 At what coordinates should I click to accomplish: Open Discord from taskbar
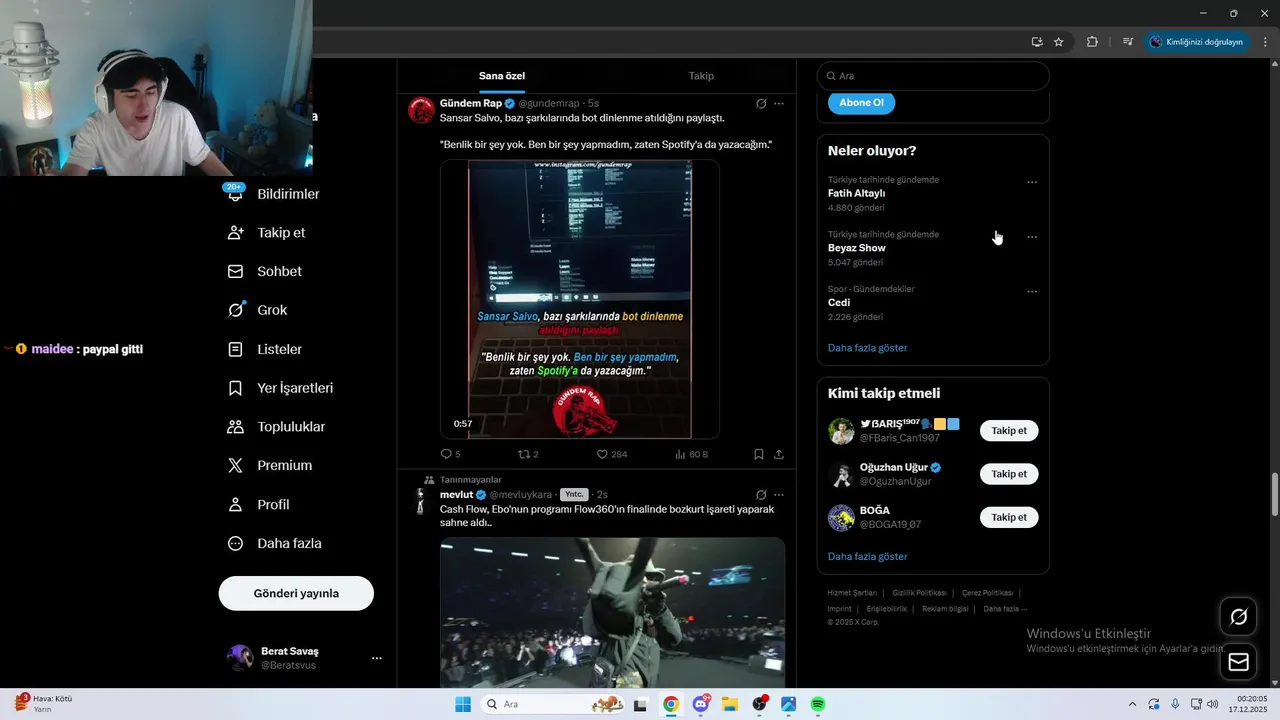tap(701, 704)
